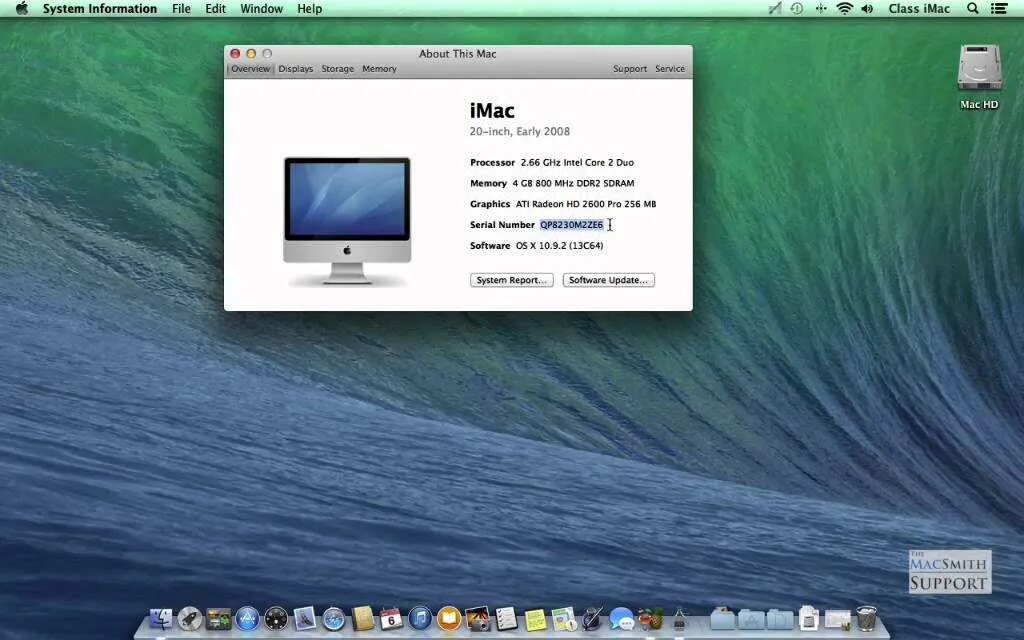Open Messages from the Dock

622,618
